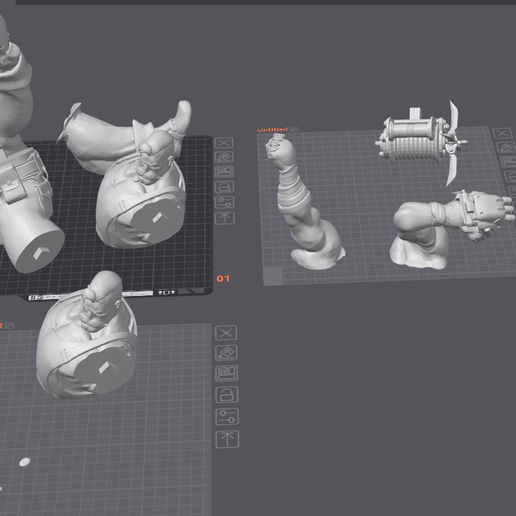Remove plate 01 with its X icon

[x=224, y=143]
